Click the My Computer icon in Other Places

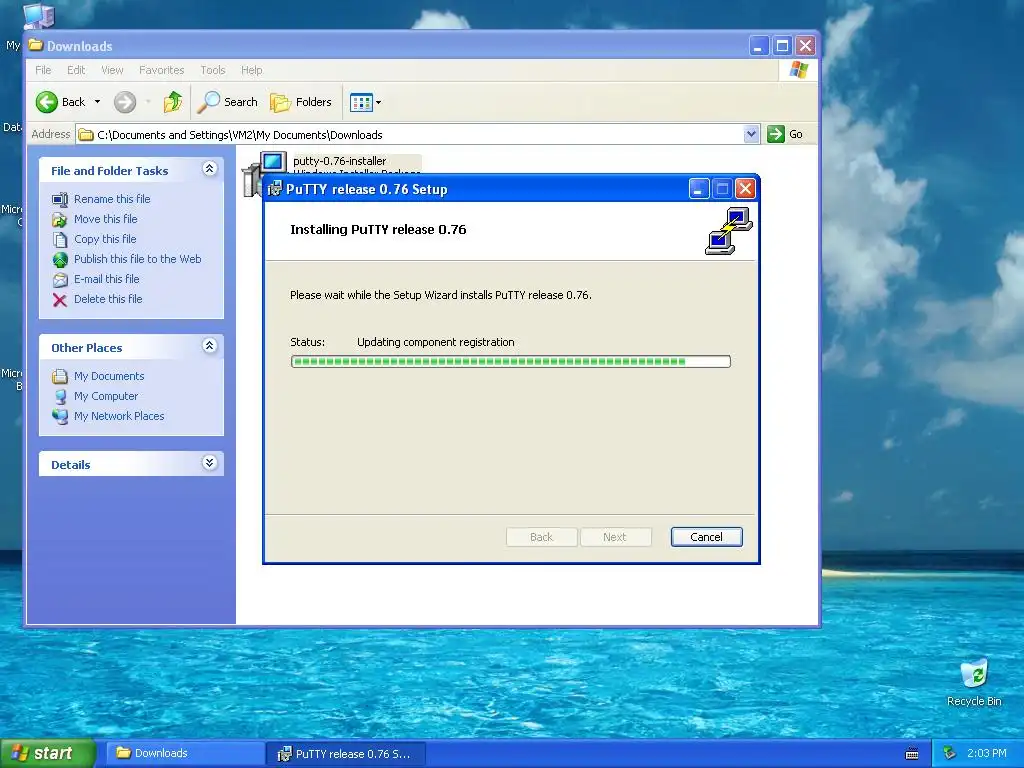(60, 396)
